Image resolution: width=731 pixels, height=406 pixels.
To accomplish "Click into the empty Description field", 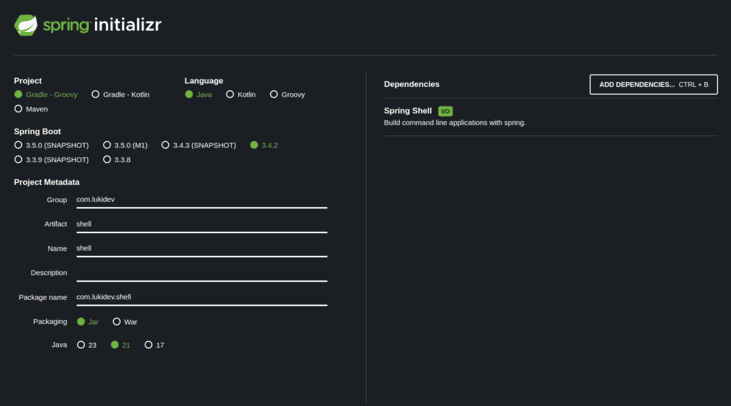I will pos(200,273).
